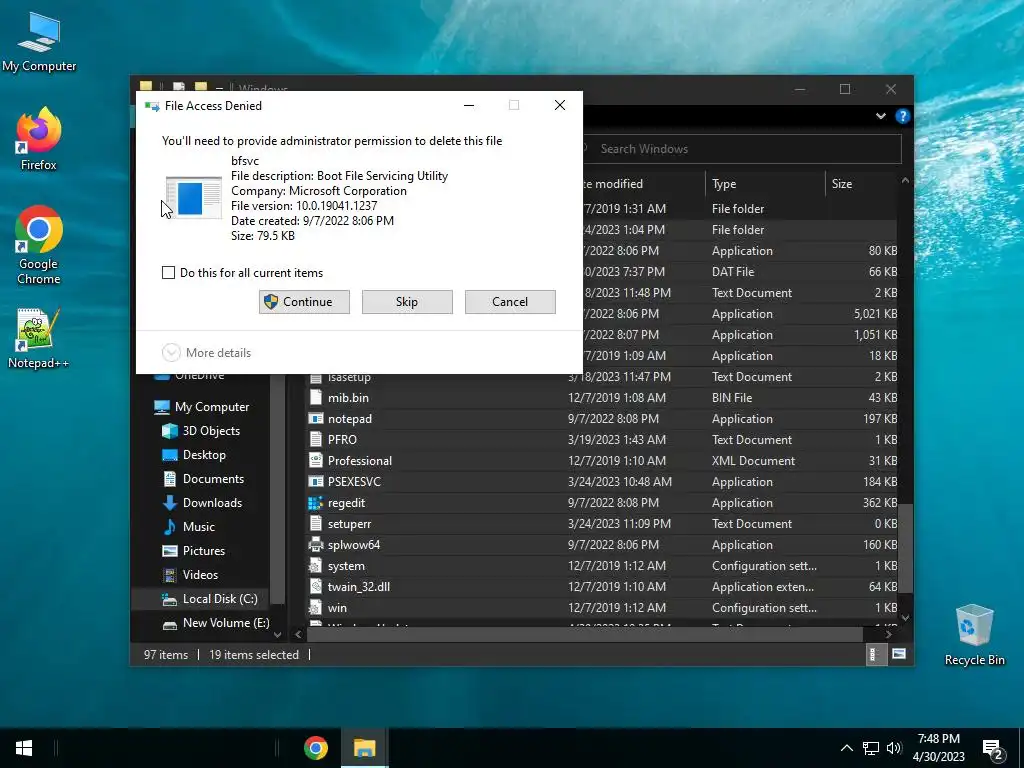Open the Recycle Bin on desktop
This screenshot has width=1024, height=768.
[x=974, y=635]
